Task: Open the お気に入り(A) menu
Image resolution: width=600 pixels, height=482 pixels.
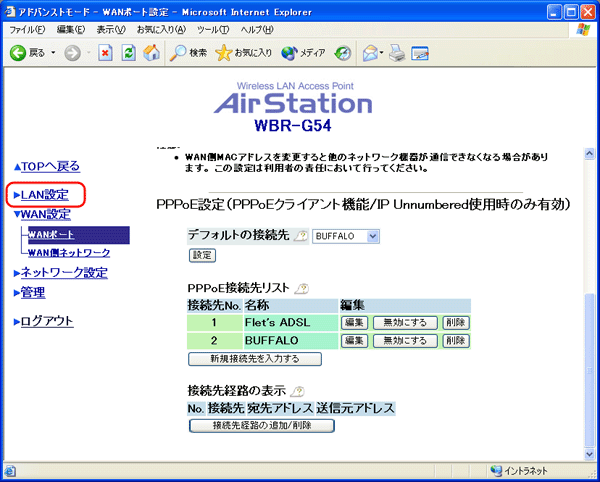Action: [161, 30]
